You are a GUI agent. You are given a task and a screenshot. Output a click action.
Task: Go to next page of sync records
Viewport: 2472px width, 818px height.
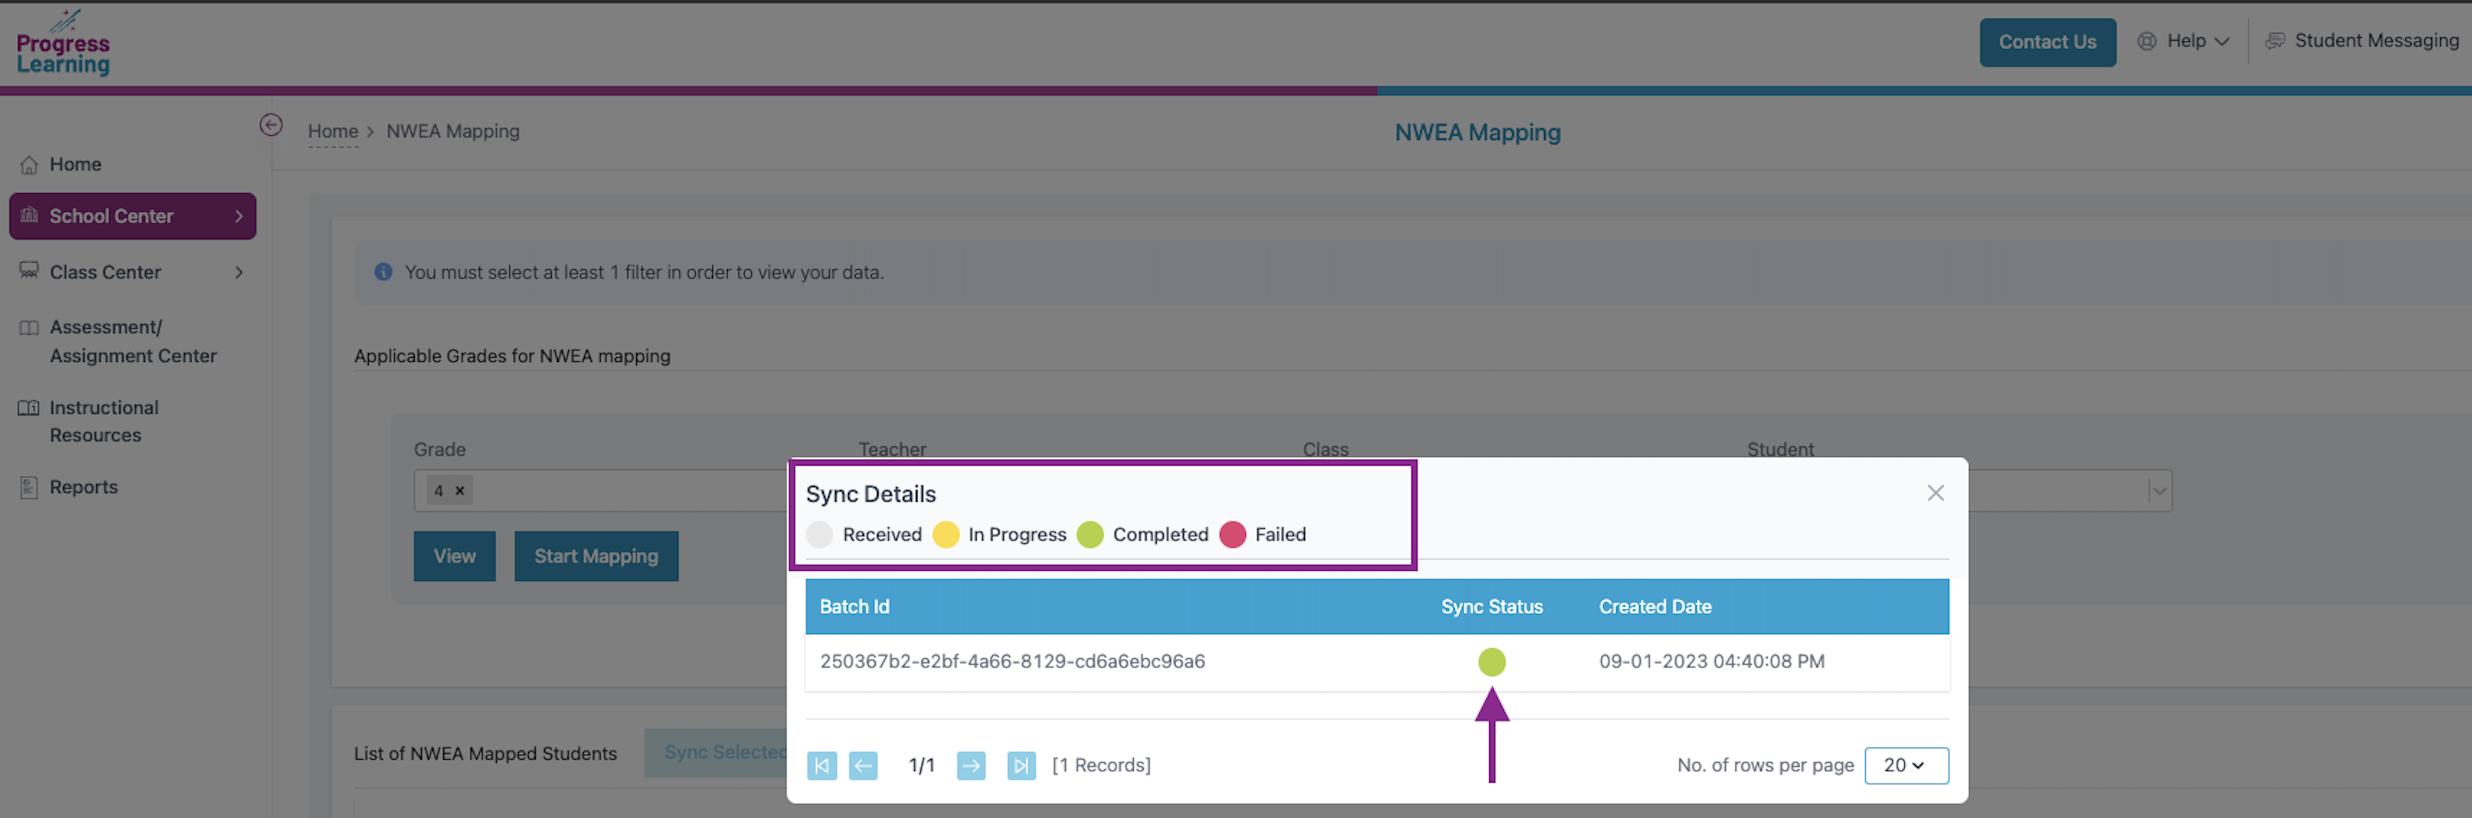971,766
